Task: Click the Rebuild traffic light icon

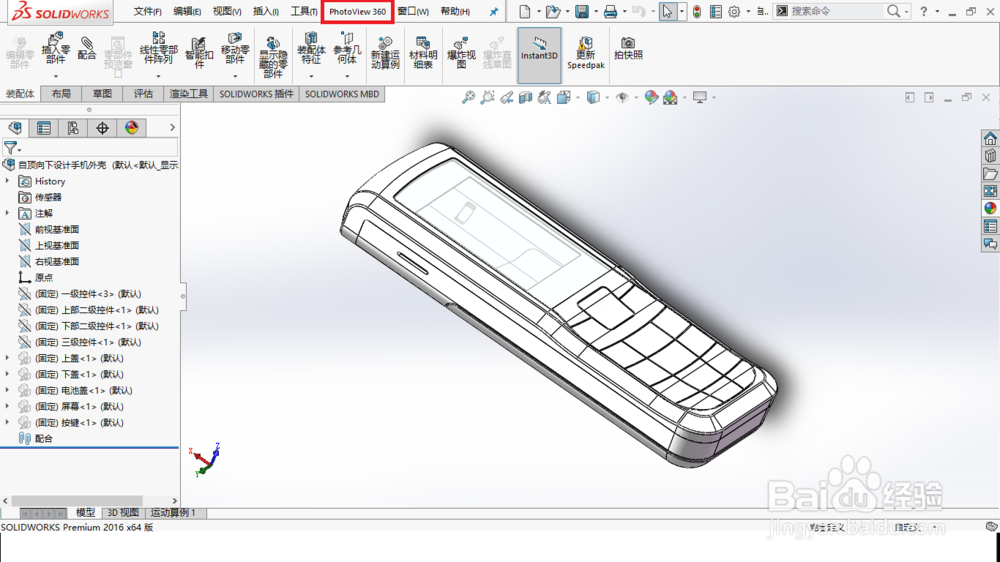Action: (x=697, y=11)
